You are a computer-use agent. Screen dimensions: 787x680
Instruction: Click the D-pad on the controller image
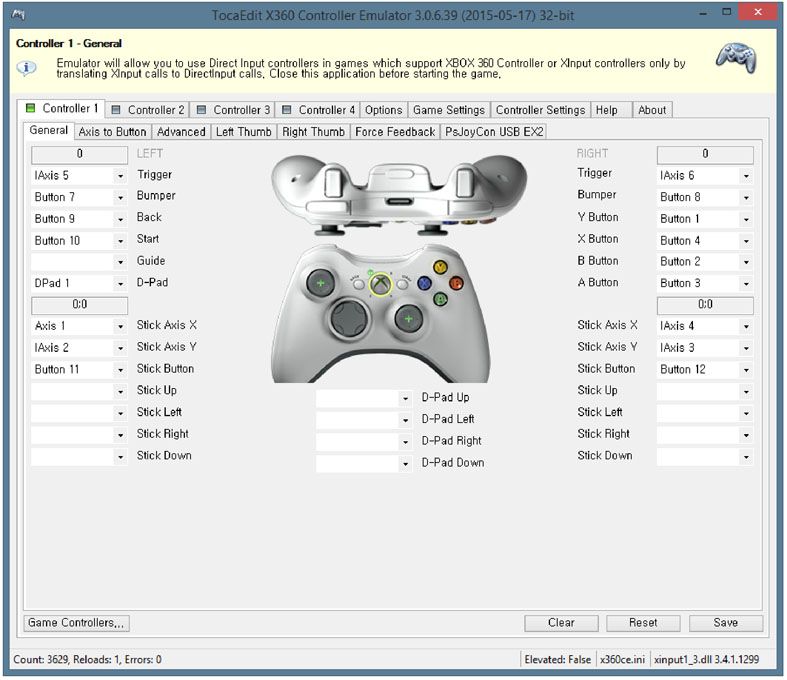point(349,318)
